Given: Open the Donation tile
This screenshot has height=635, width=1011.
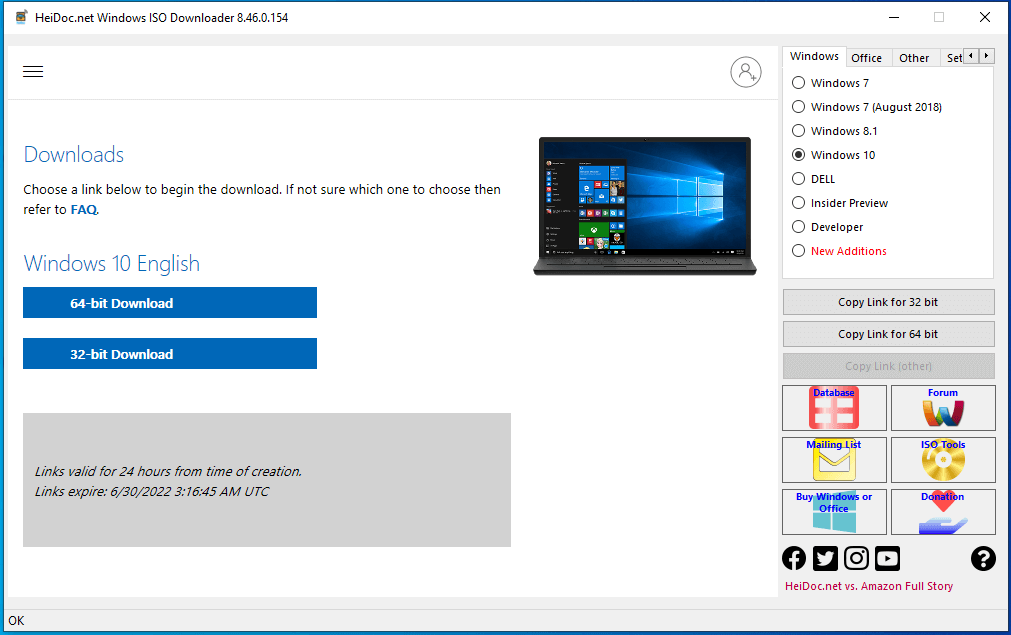Looking at the screenshot, I should pyautogui.click(x=943, y=512).
